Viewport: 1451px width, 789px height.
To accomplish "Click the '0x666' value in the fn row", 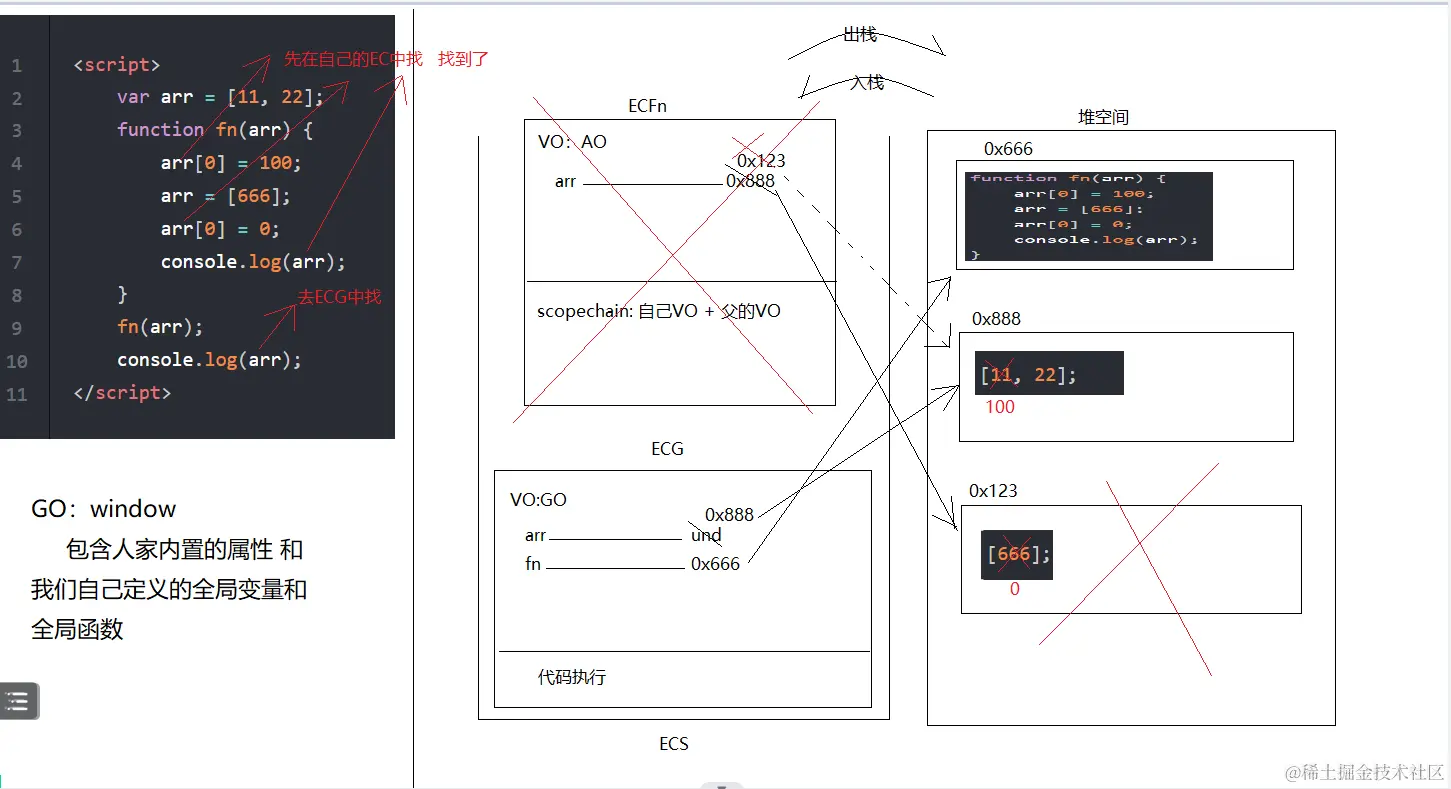I will click(715, 564).
